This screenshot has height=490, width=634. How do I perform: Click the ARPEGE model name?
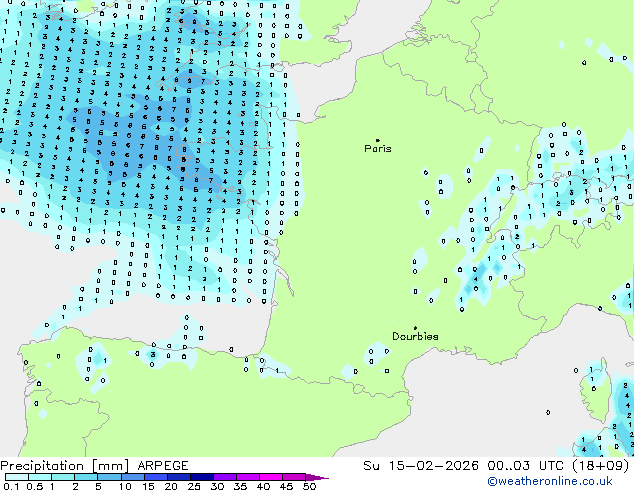(163, 466)
